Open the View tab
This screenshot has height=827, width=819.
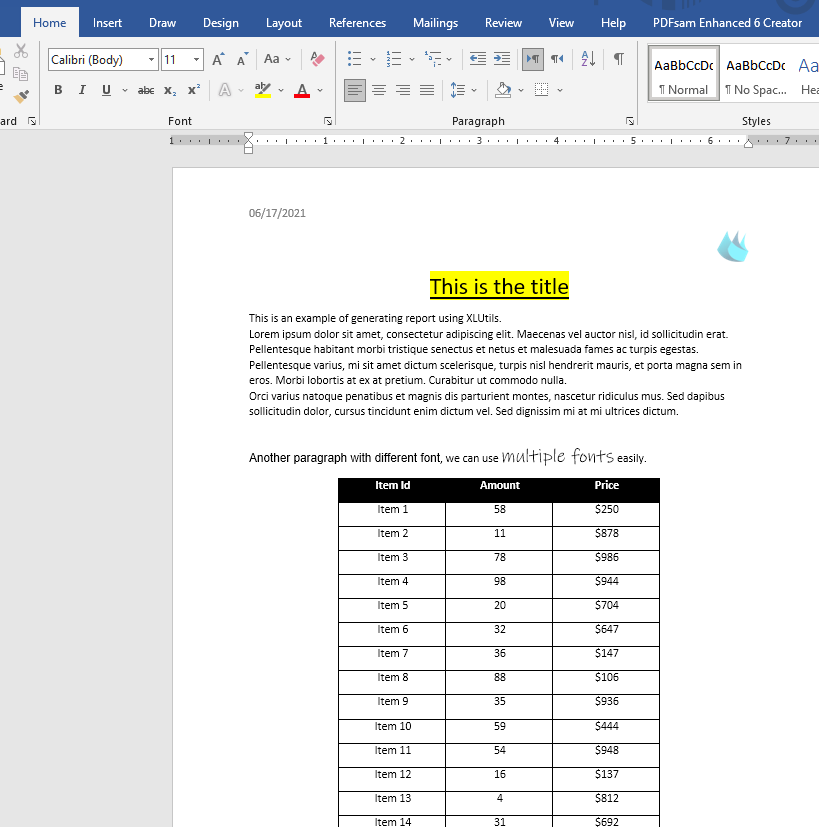(x=561, y=23)
